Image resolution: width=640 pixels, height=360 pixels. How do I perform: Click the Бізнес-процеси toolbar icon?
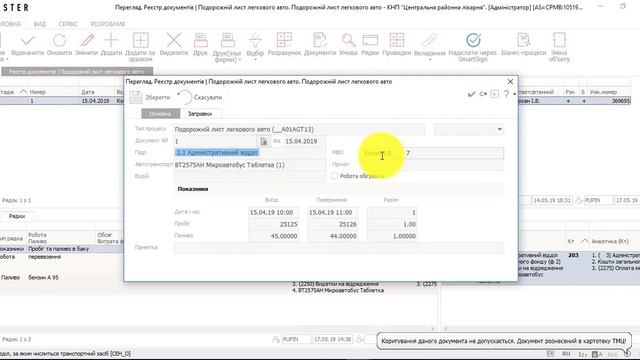tap(523, 40)
